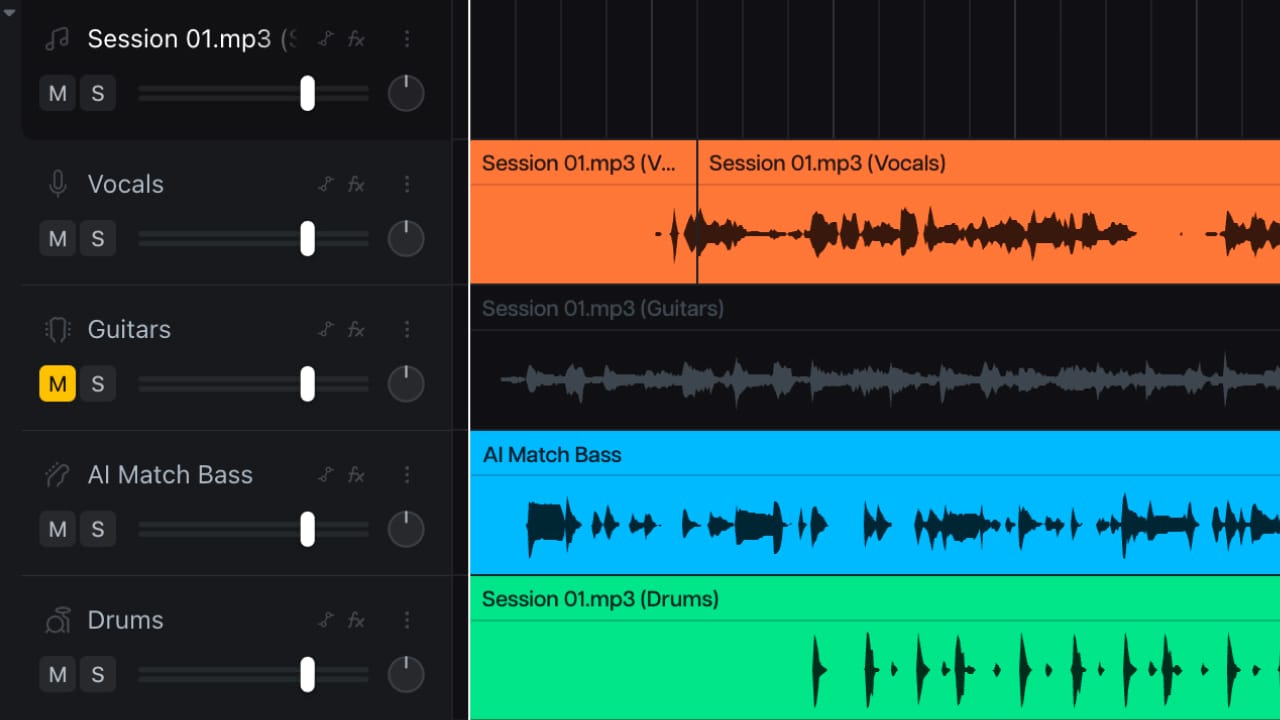Viewport: 1280px width, 720px height.
Task: Solo the Drums track
Action: (98, 674)
